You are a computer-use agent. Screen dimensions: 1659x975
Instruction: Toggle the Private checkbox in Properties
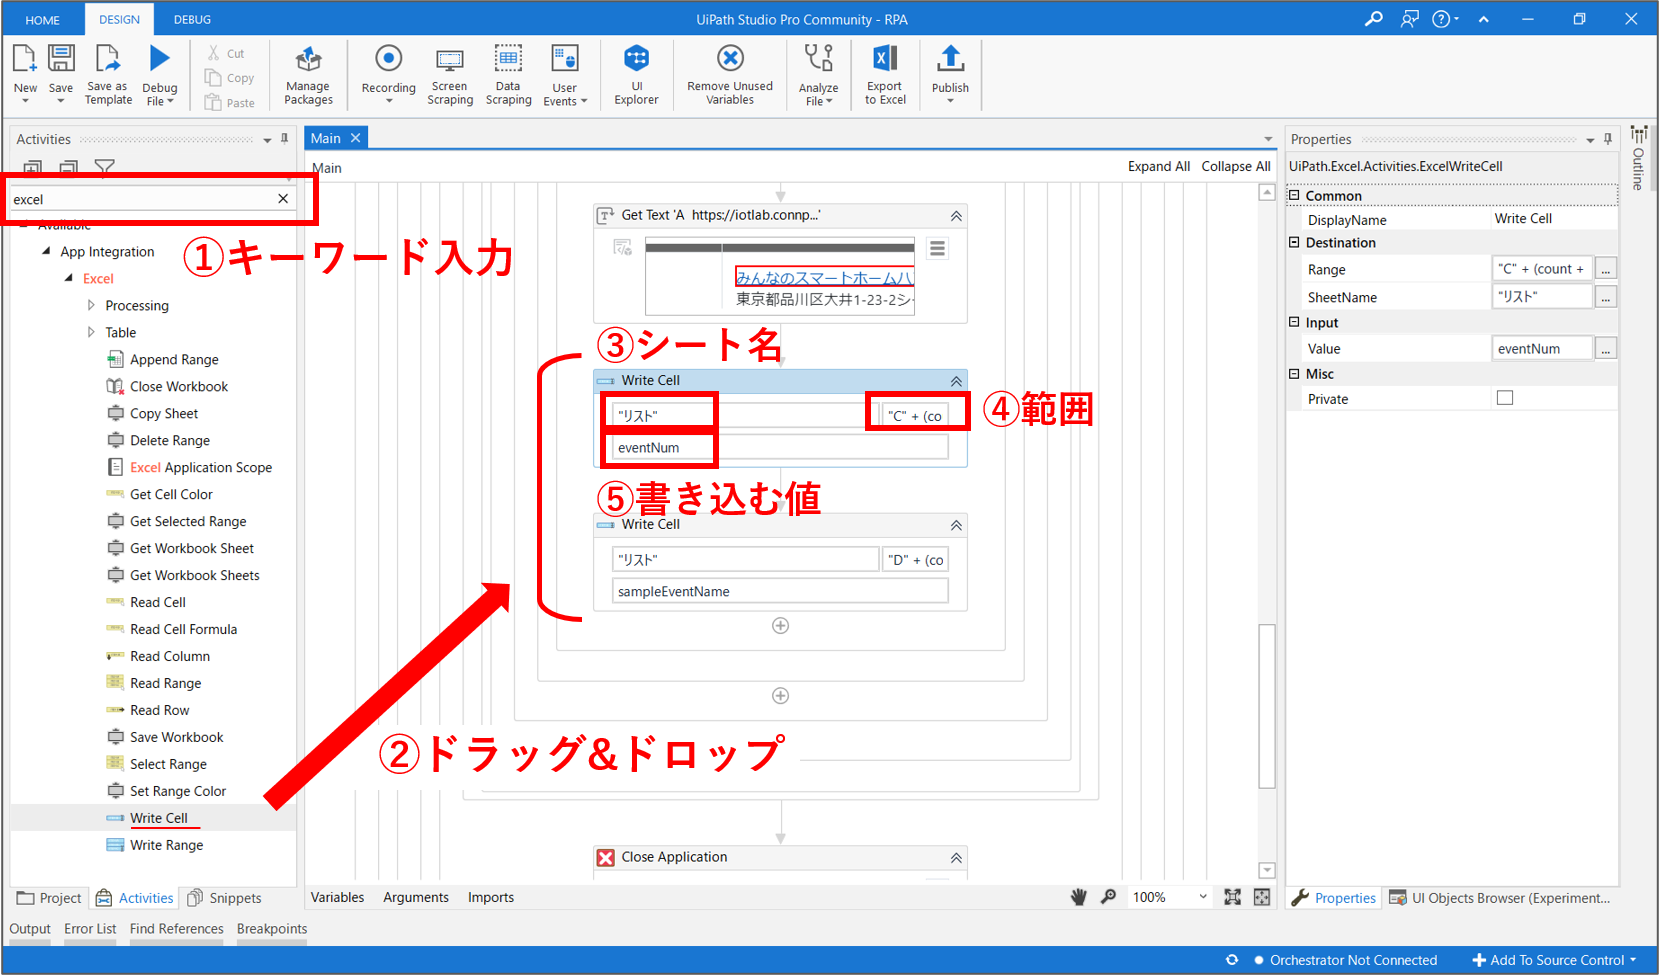(1504, 398)
